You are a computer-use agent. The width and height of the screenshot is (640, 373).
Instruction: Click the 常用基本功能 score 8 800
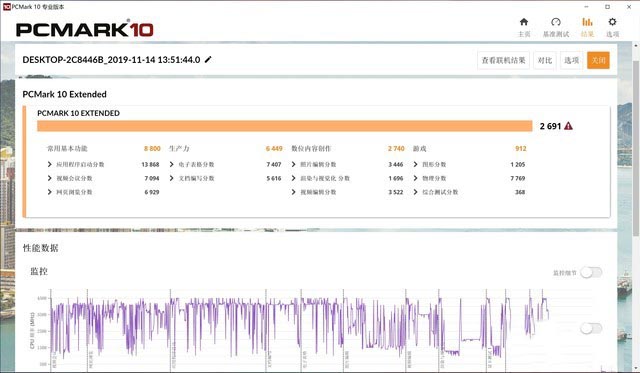152,149
